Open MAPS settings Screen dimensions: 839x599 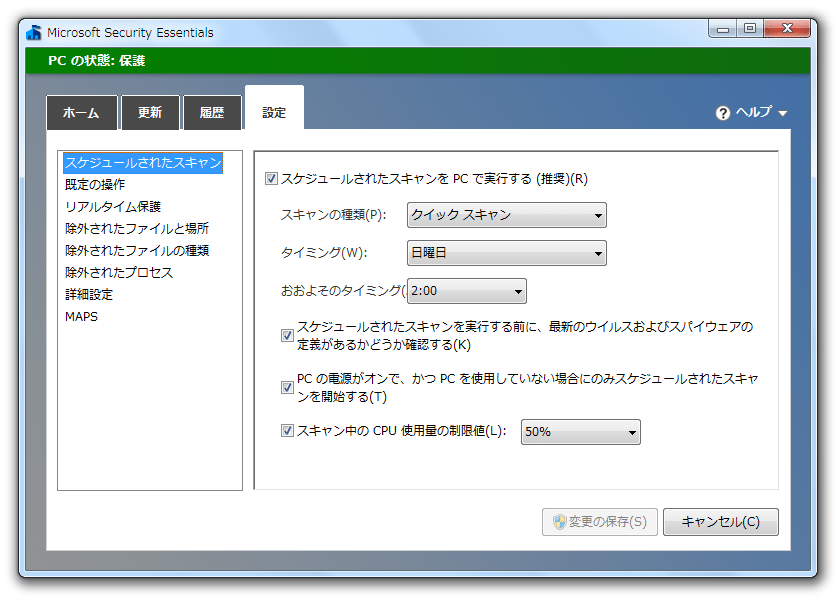click(x=81, y=316)
